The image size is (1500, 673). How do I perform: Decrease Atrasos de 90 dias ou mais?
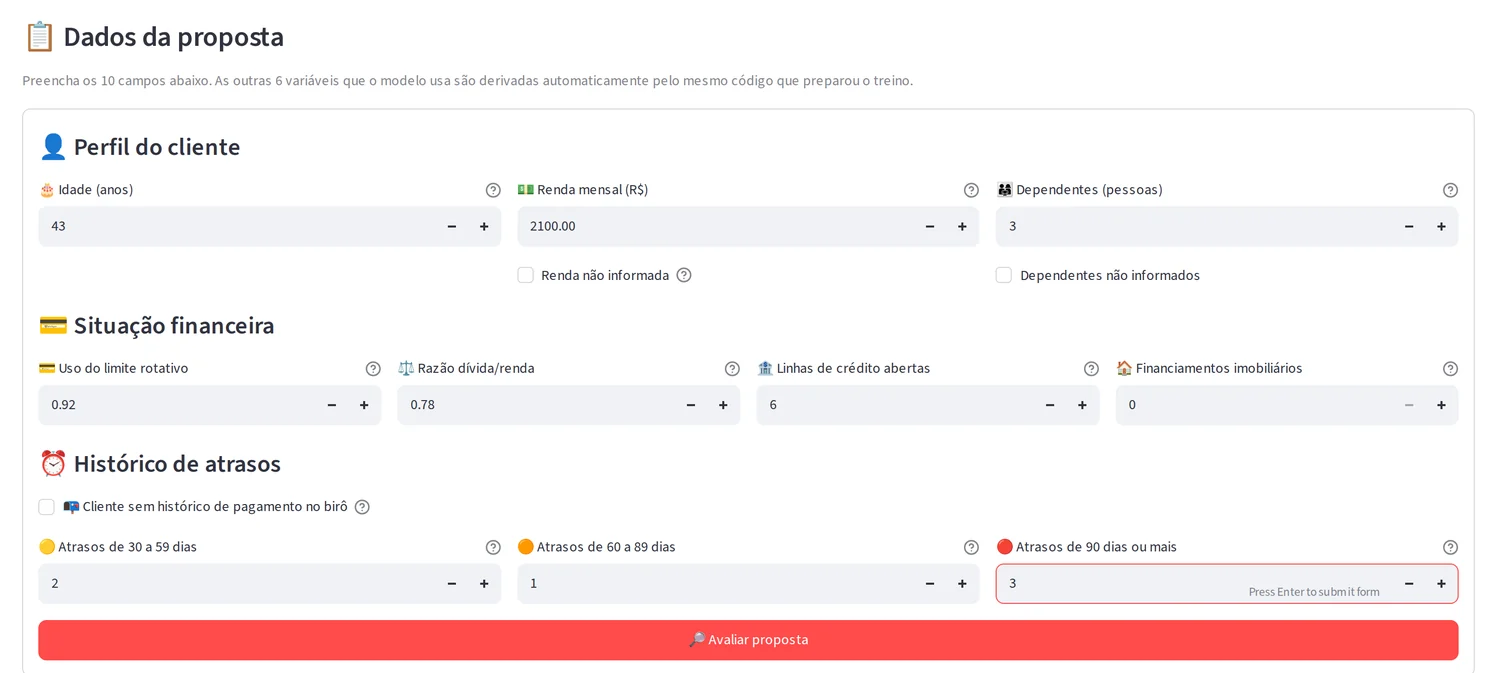tap(1409, 584)
